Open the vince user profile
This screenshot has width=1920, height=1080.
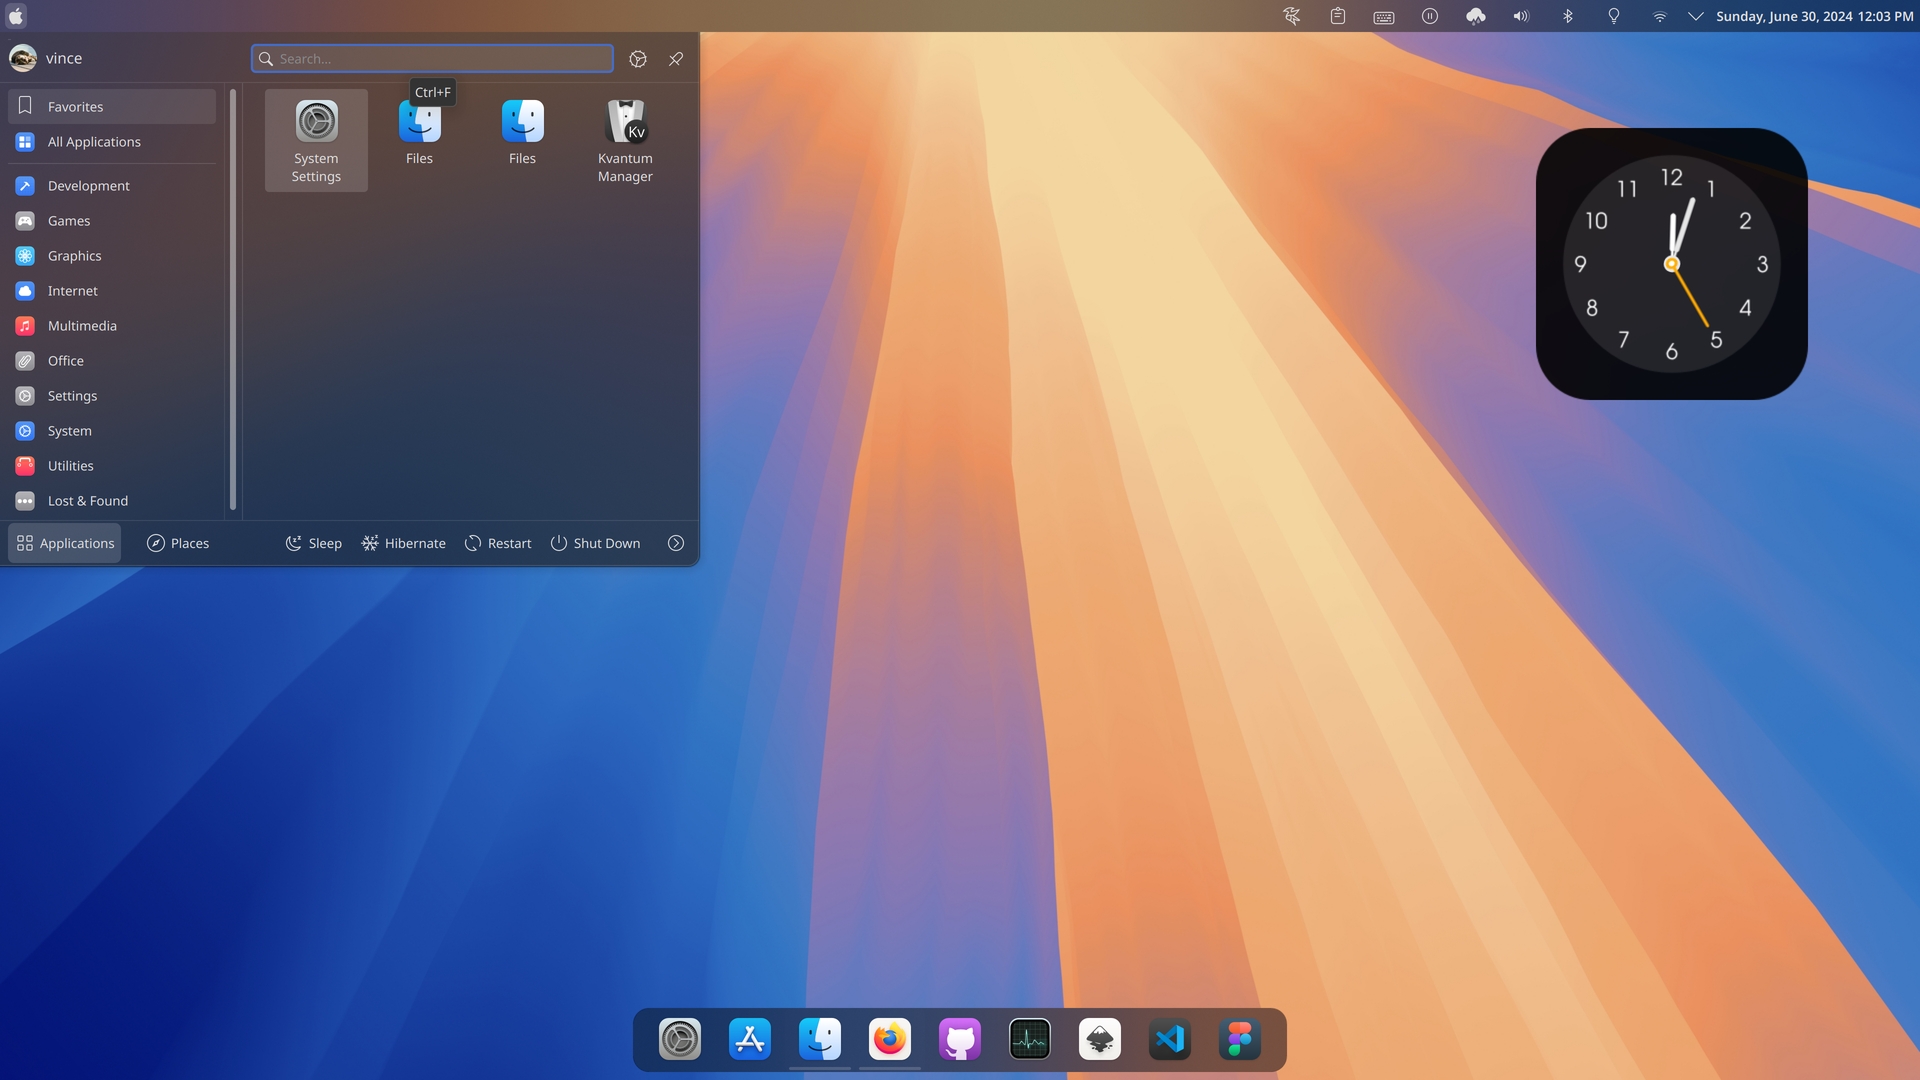[x=46, y=58]
